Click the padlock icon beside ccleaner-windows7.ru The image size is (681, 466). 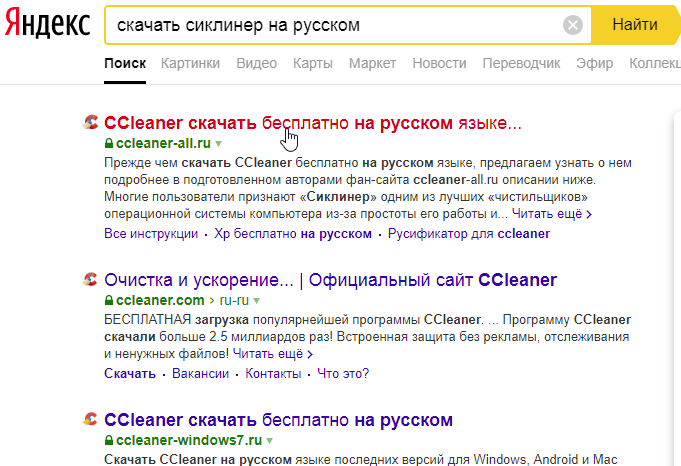click(109, 440)
